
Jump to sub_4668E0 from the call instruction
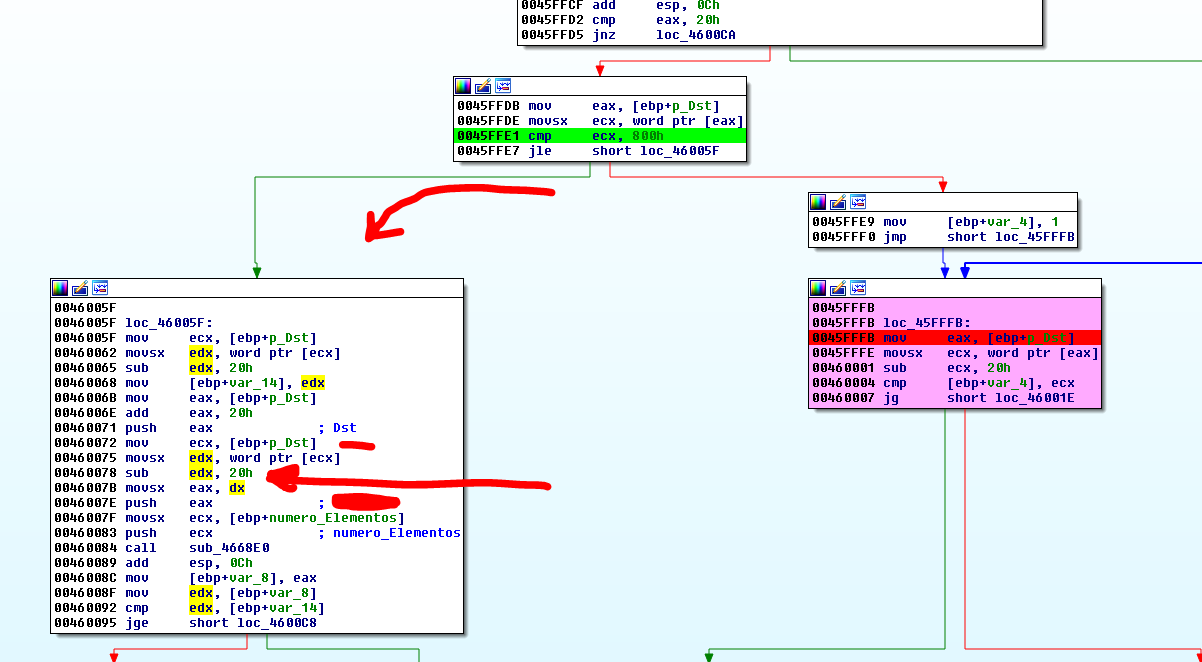(x=229, y=548)
